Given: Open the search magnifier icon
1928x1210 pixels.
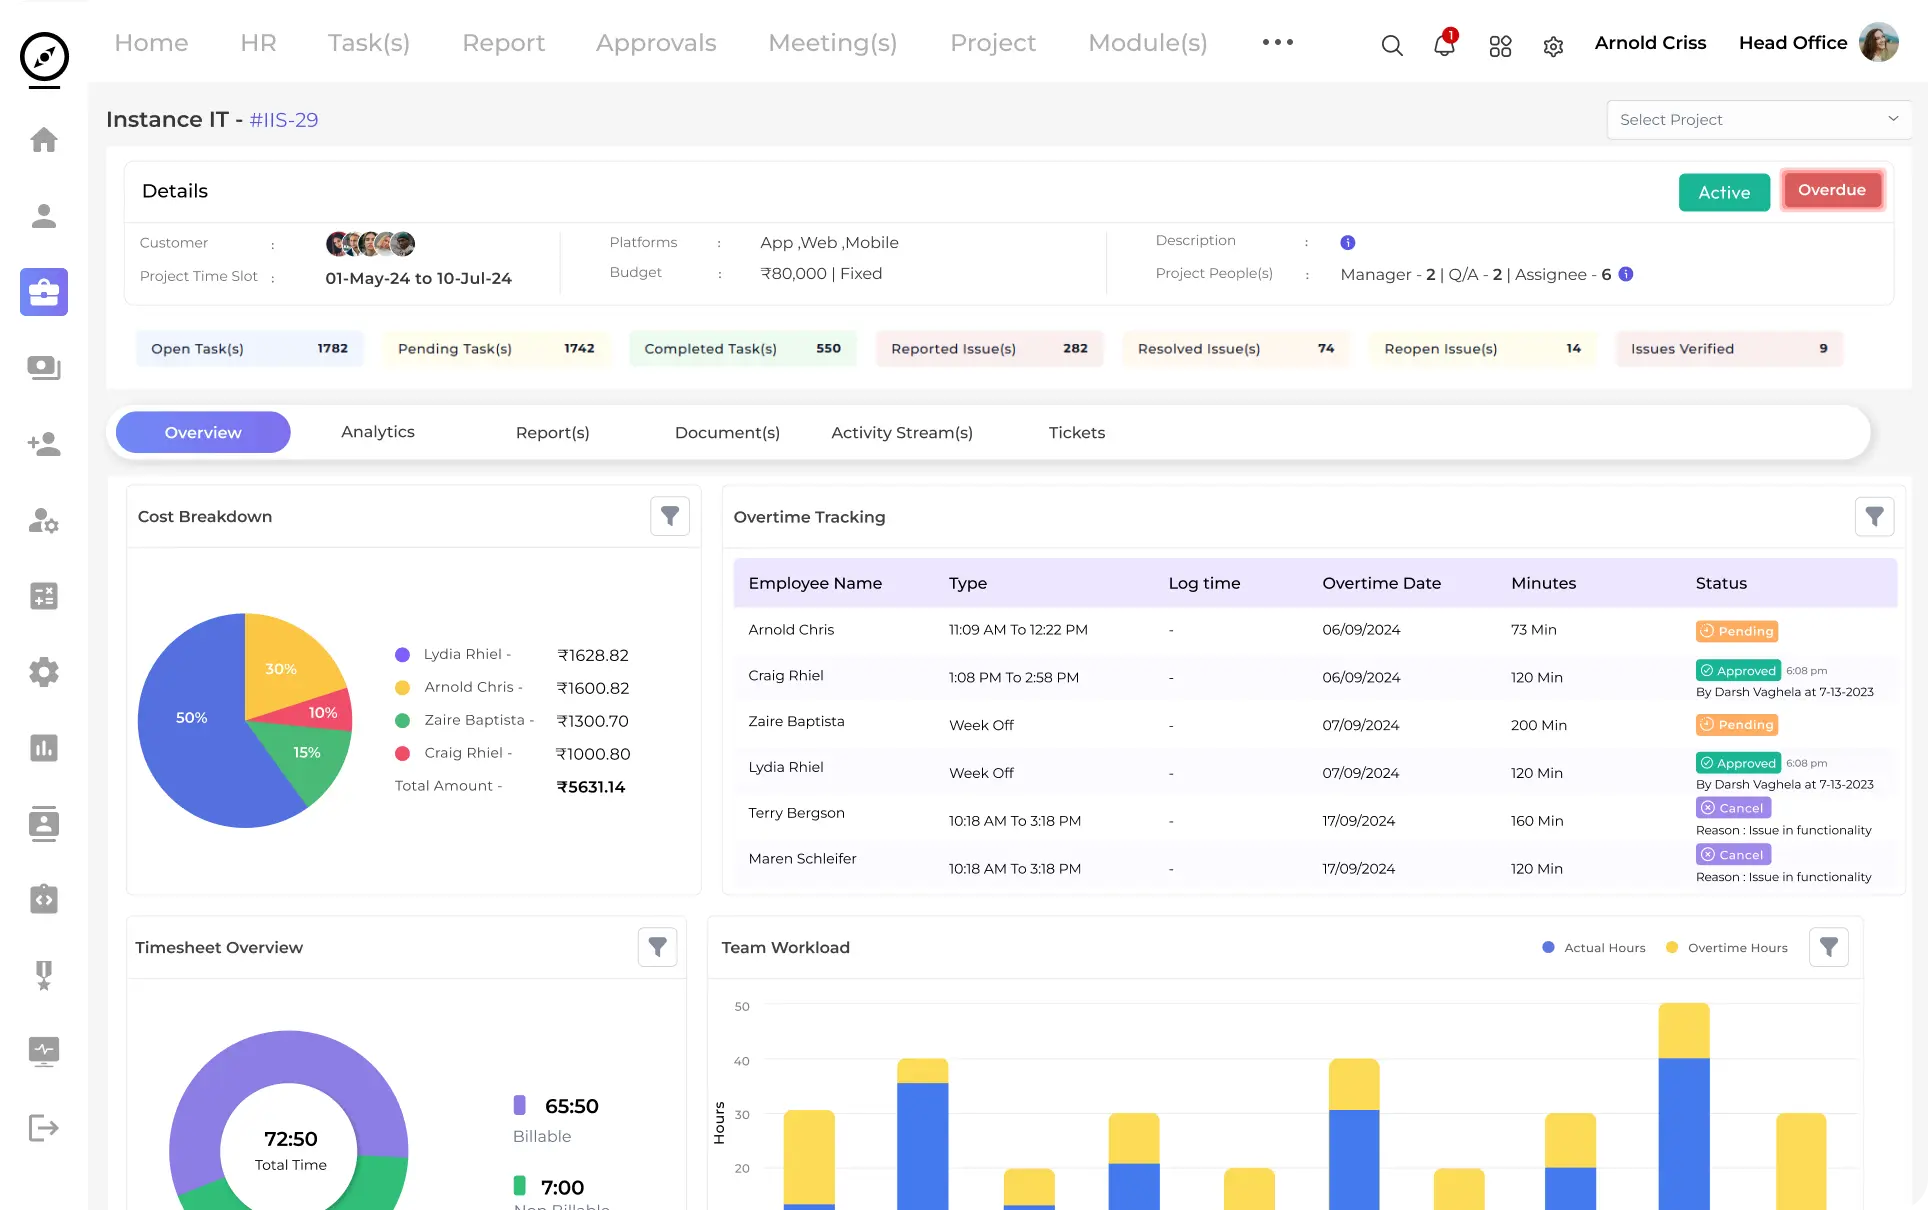Looking at the screenshot, I should [x=1391, y=45].
